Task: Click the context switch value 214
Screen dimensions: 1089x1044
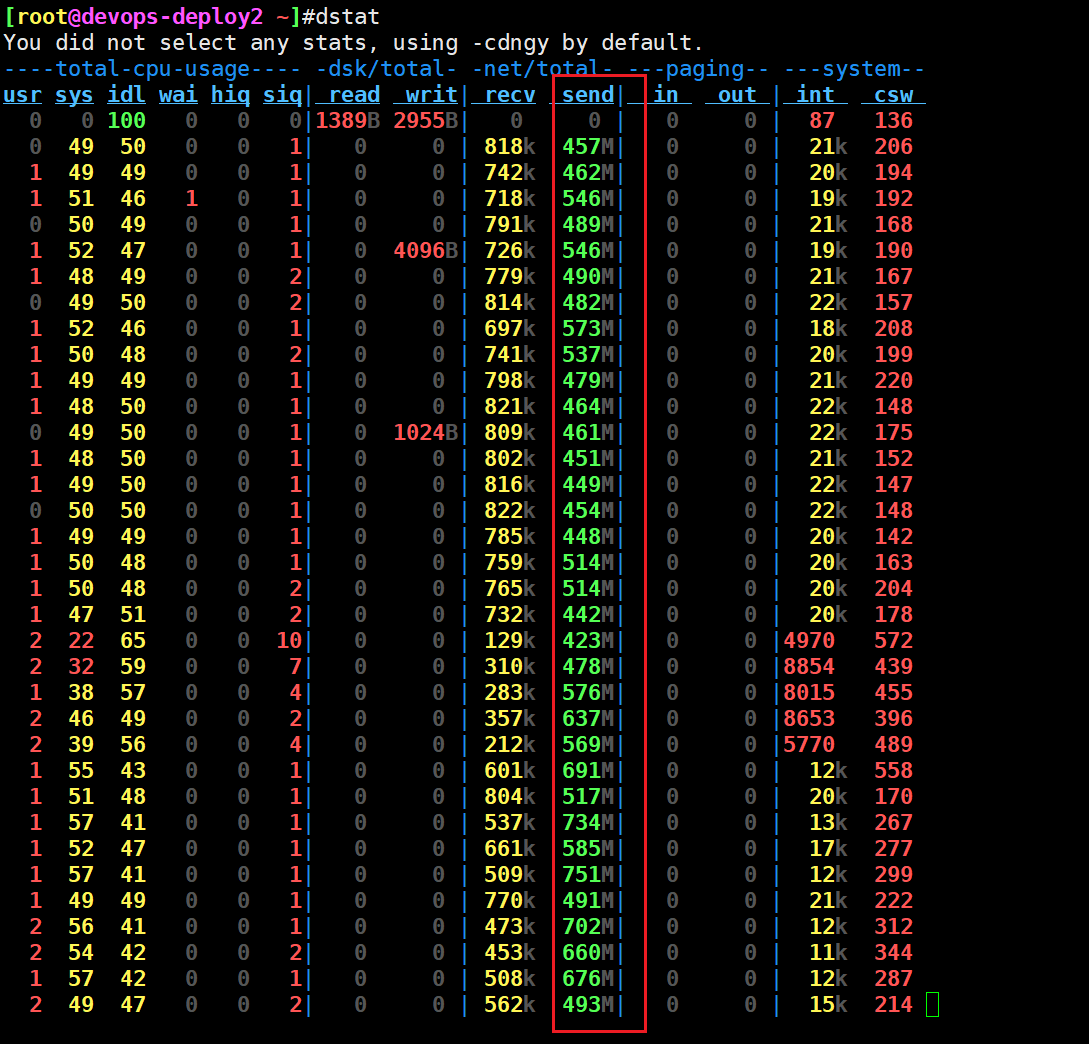Action: coord(894,1004)
